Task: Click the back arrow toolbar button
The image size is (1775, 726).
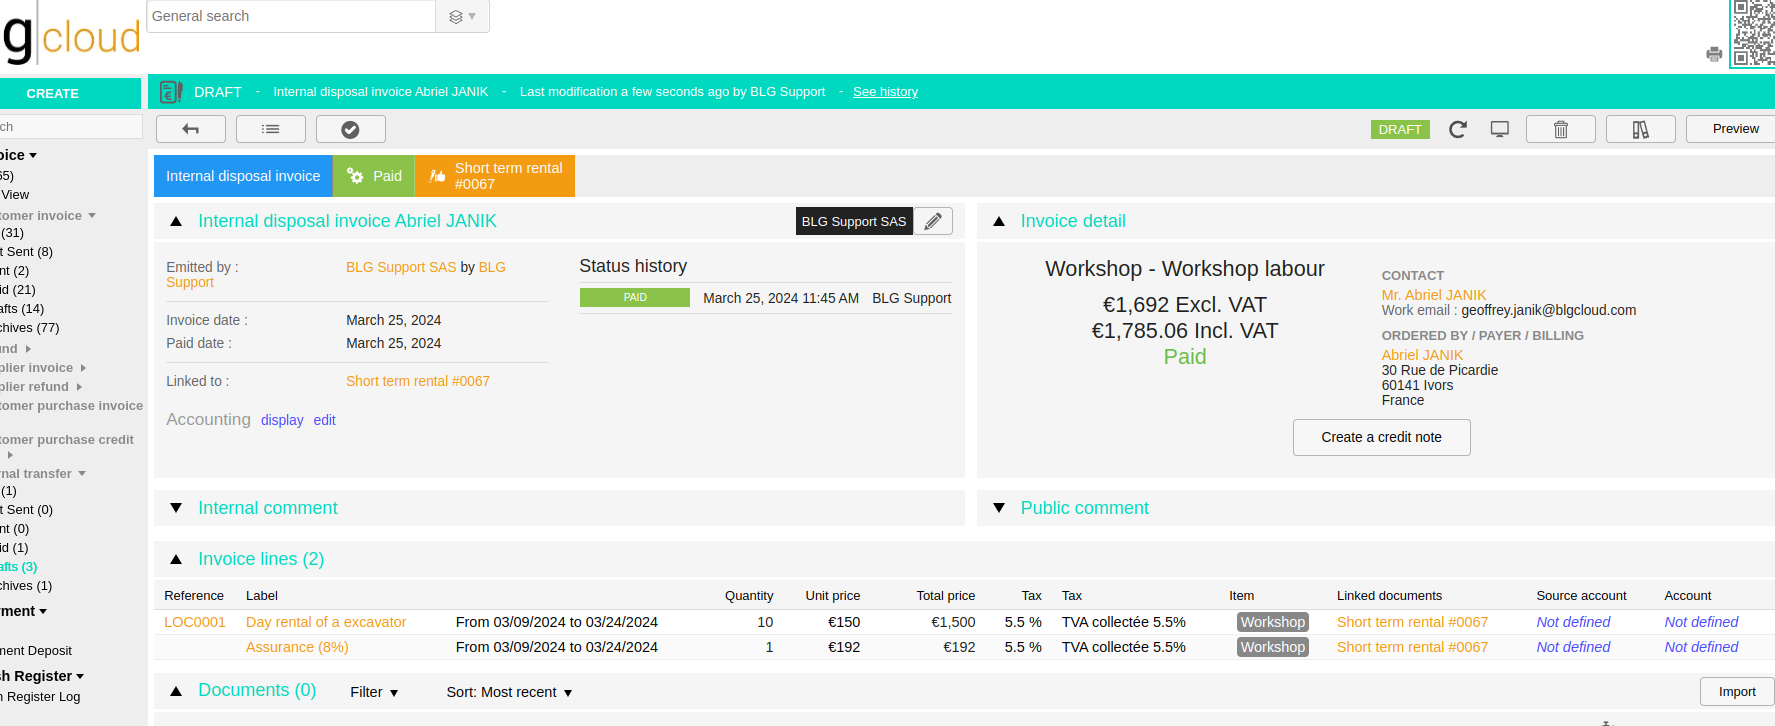Action: [x=191, y=129]
